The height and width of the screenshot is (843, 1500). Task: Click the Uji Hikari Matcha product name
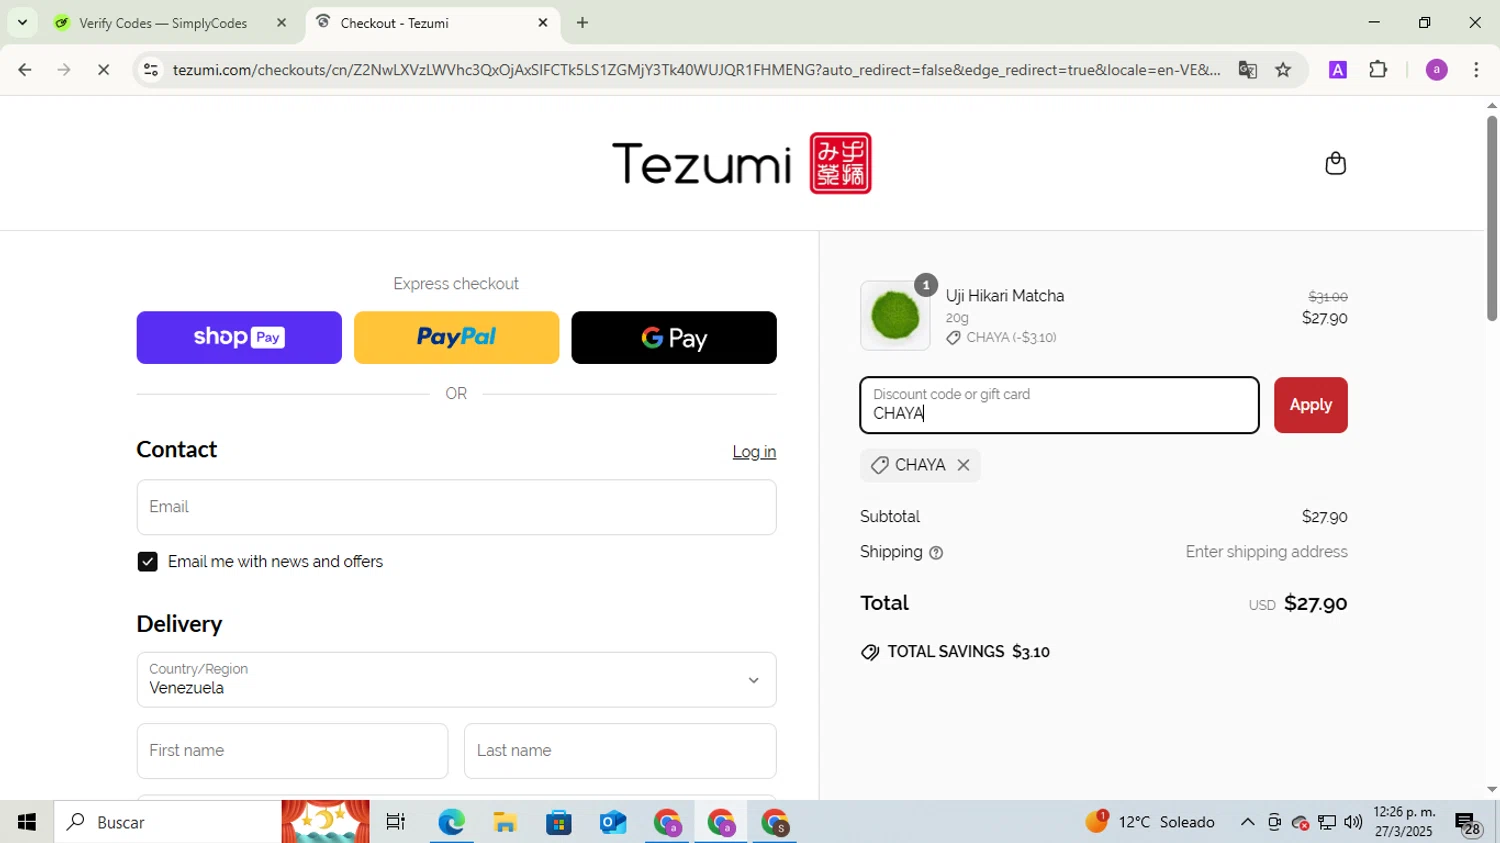coord(1005,296)
